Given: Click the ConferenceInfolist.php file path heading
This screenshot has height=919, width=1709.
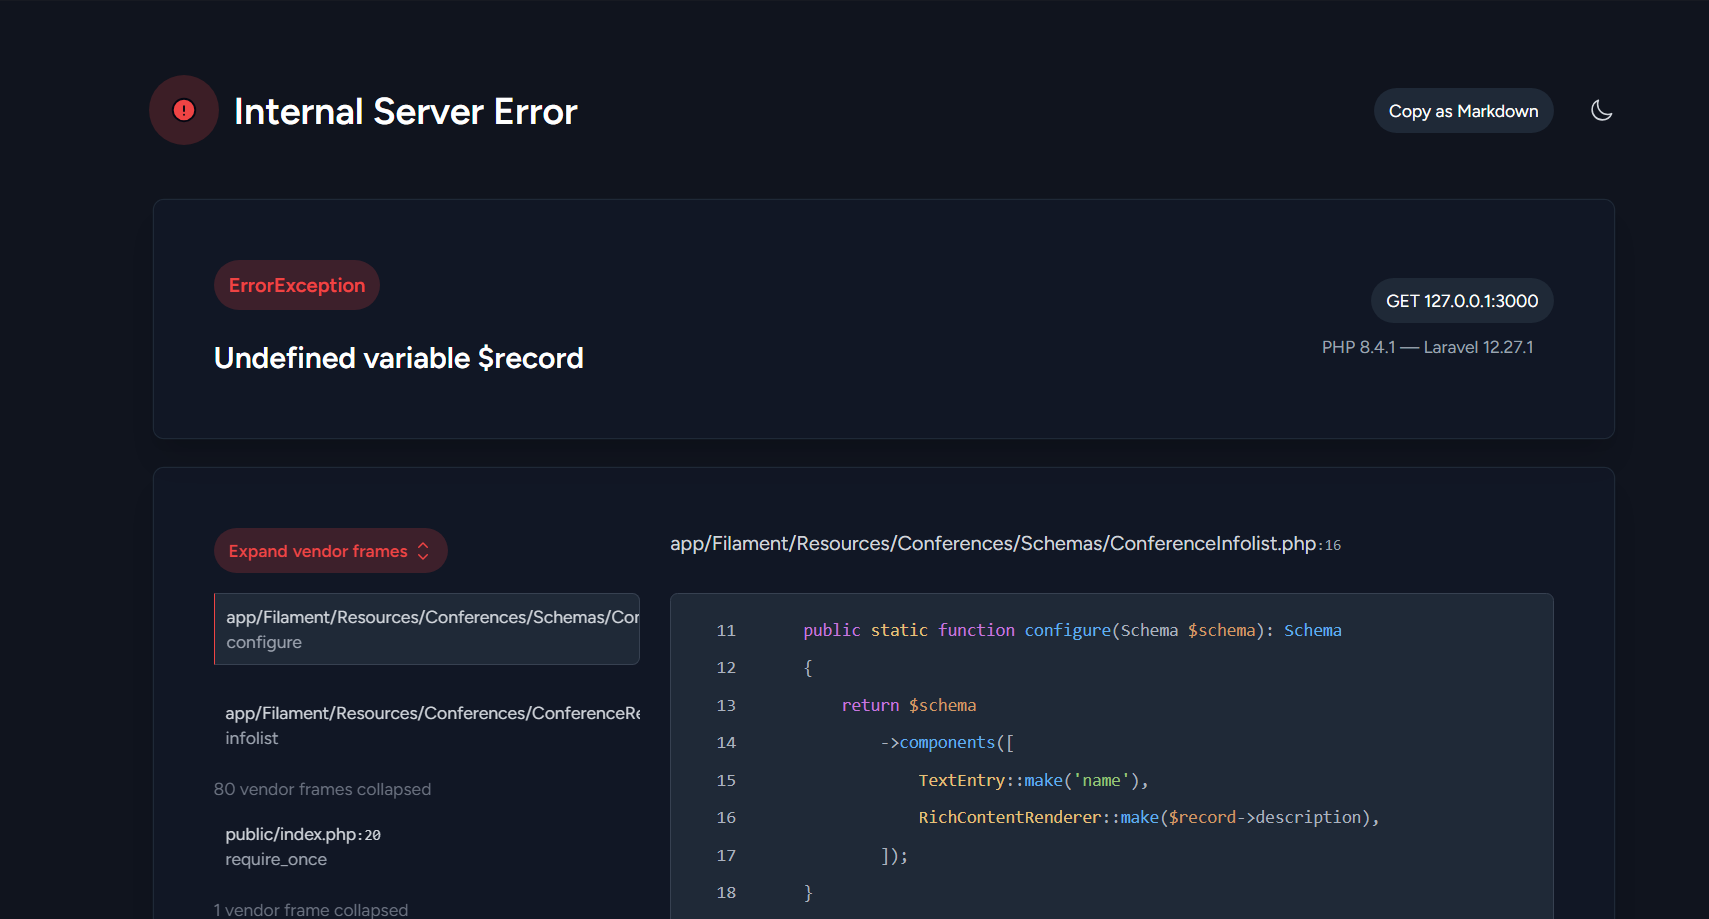Looking at the screenshot, I should click(x=1005, y=544).
